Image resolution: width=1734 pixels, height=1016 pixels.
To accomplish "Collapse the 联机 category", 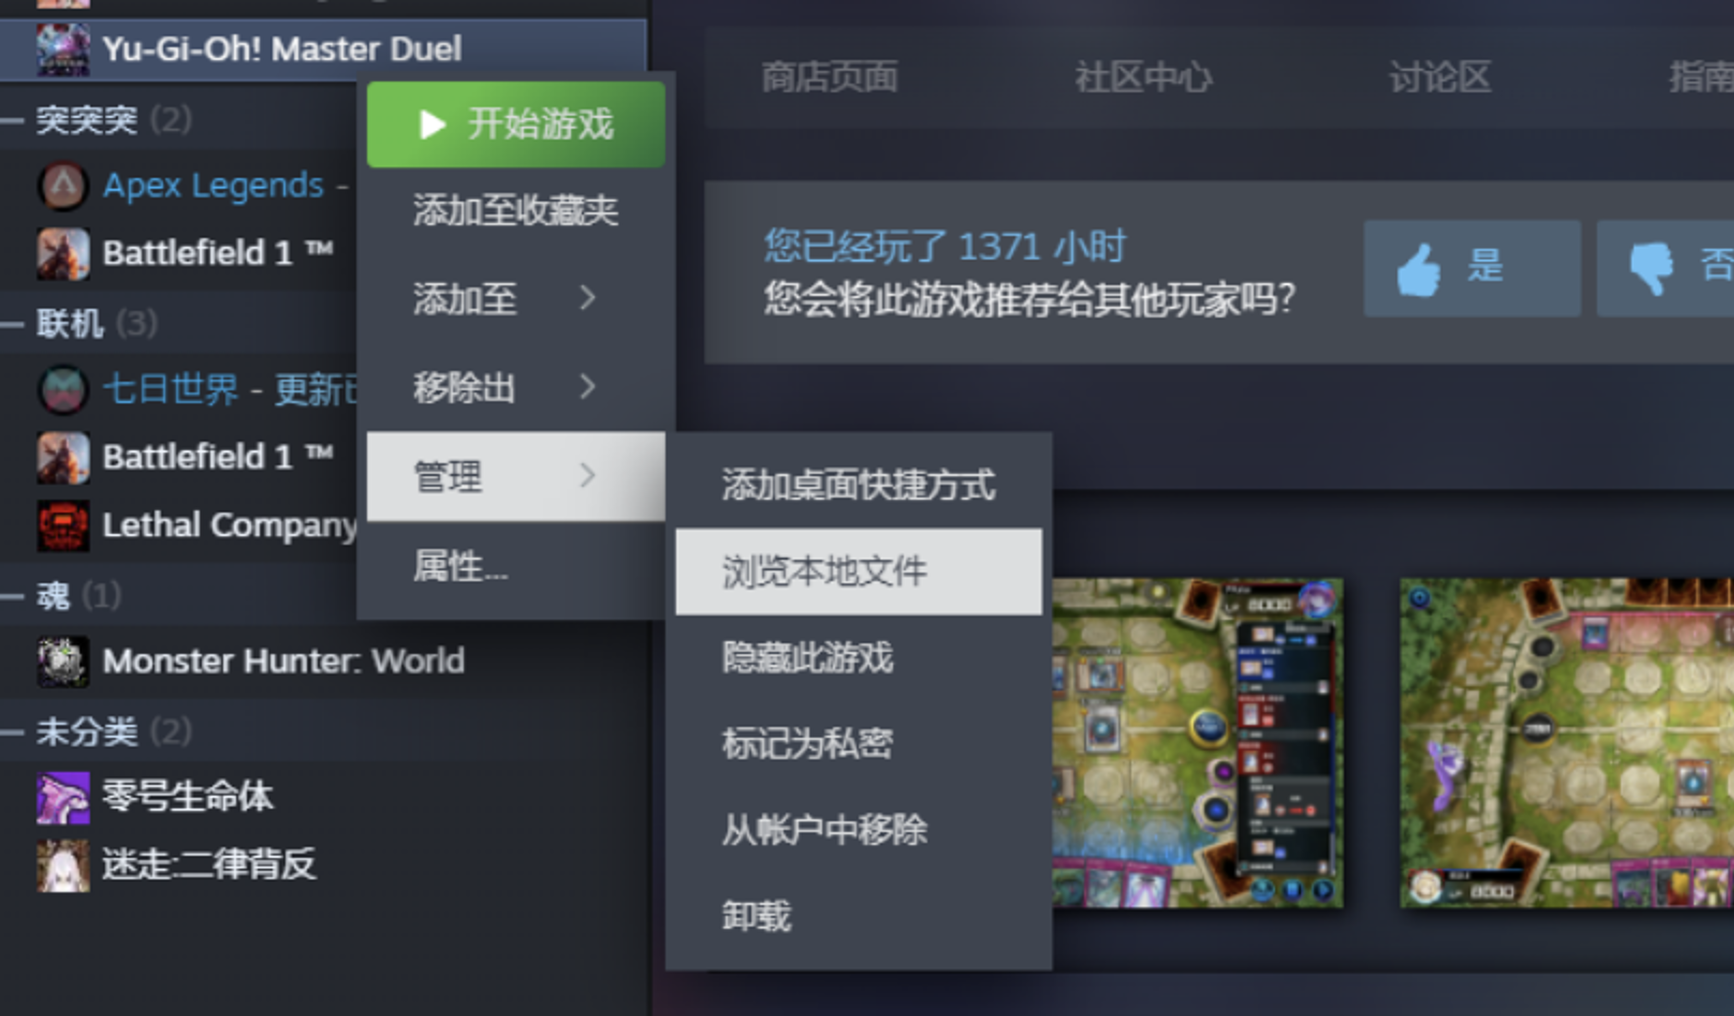I will pyautogui.click(x=13, y=324).
